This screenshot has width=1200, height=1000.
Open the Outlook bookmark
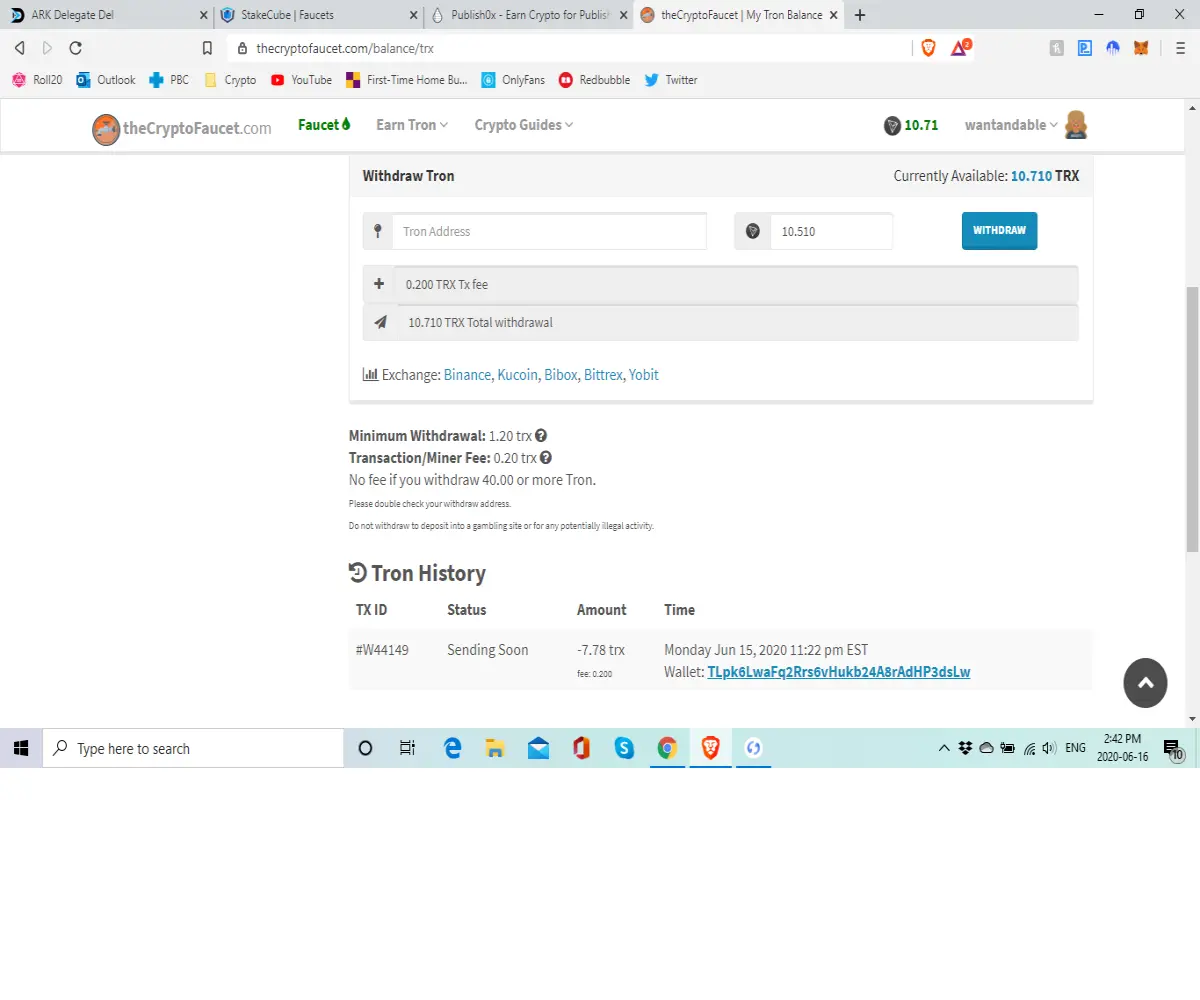[105, 80]
